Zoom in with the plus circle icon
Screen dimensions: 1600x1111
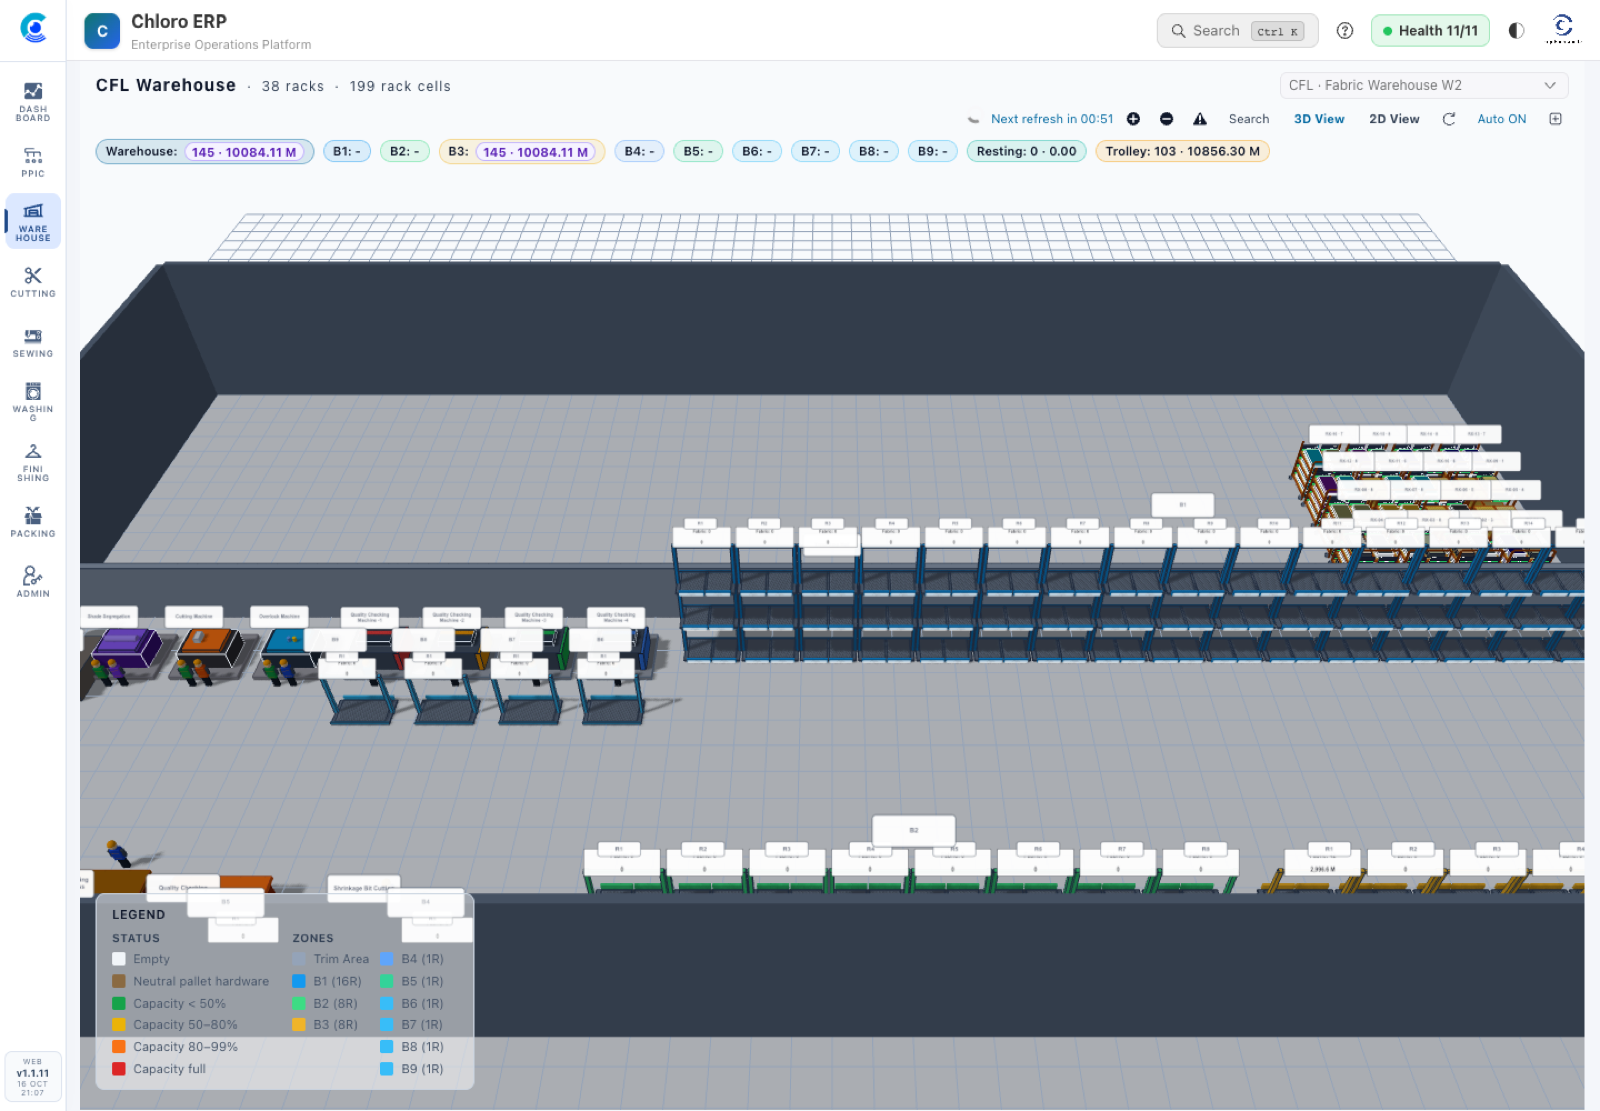pos(1133,119)
